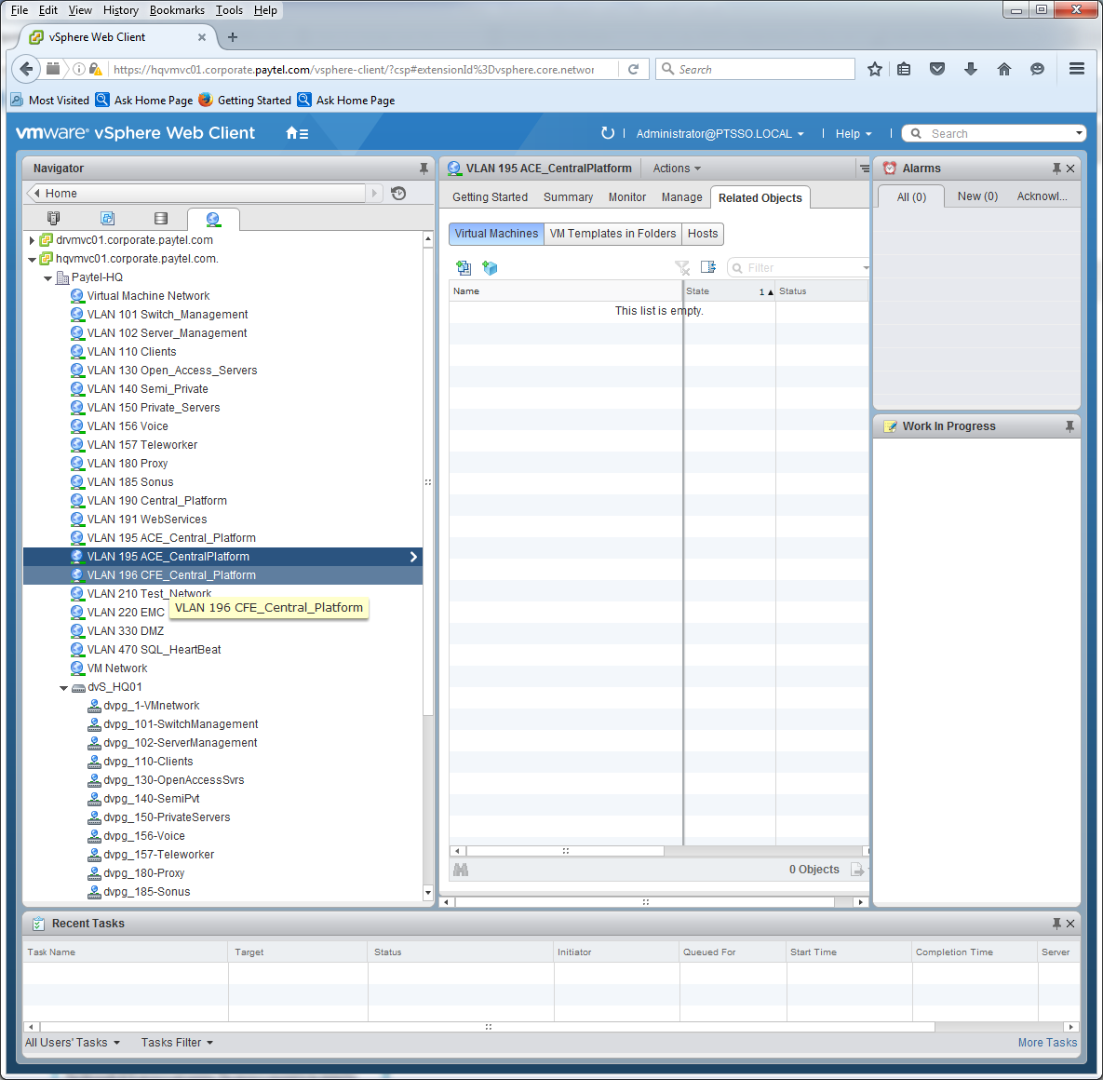Screen dimensions: 1103x1080
Task: Click the Filter field in VM list
Action: point(798,267)
